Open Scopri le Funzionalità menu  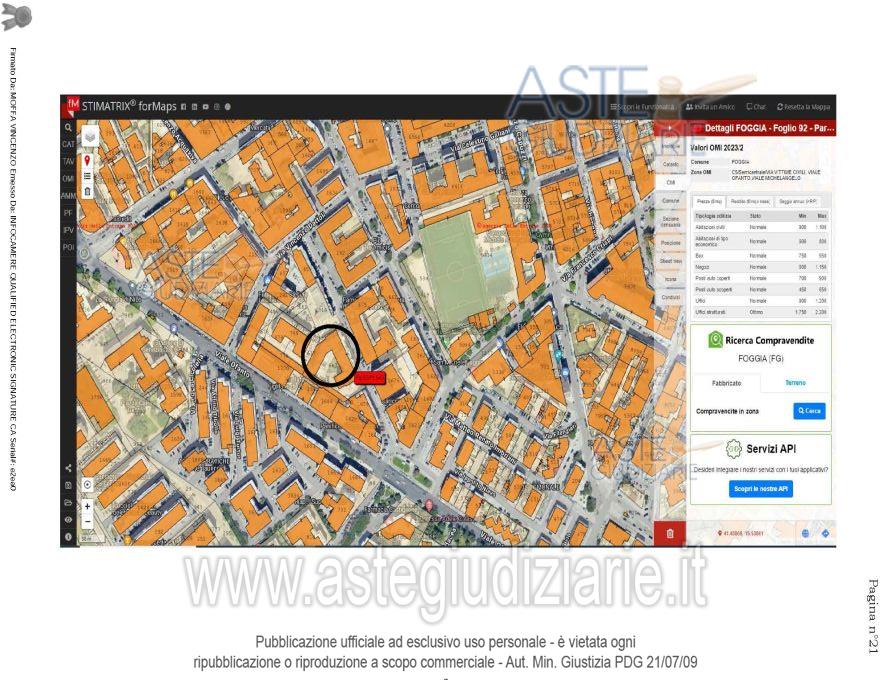coord(642,106)
